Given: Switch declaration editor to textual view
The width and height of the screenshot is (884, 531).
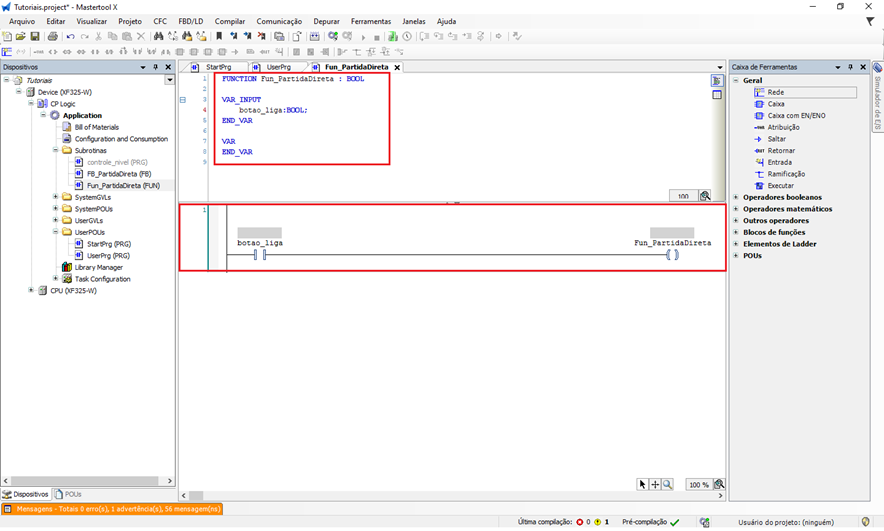Looking at the screenshot, I should (717, 80).
